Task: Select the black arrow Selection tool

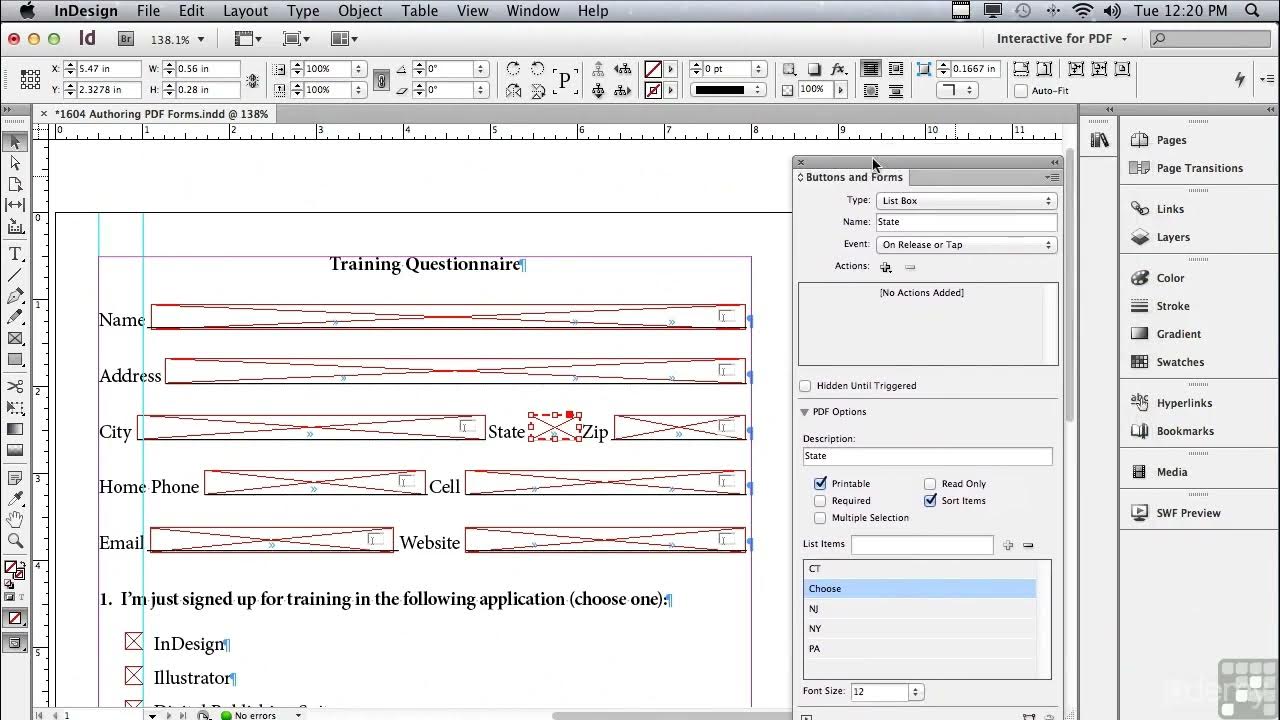Action: coord(15,142)
